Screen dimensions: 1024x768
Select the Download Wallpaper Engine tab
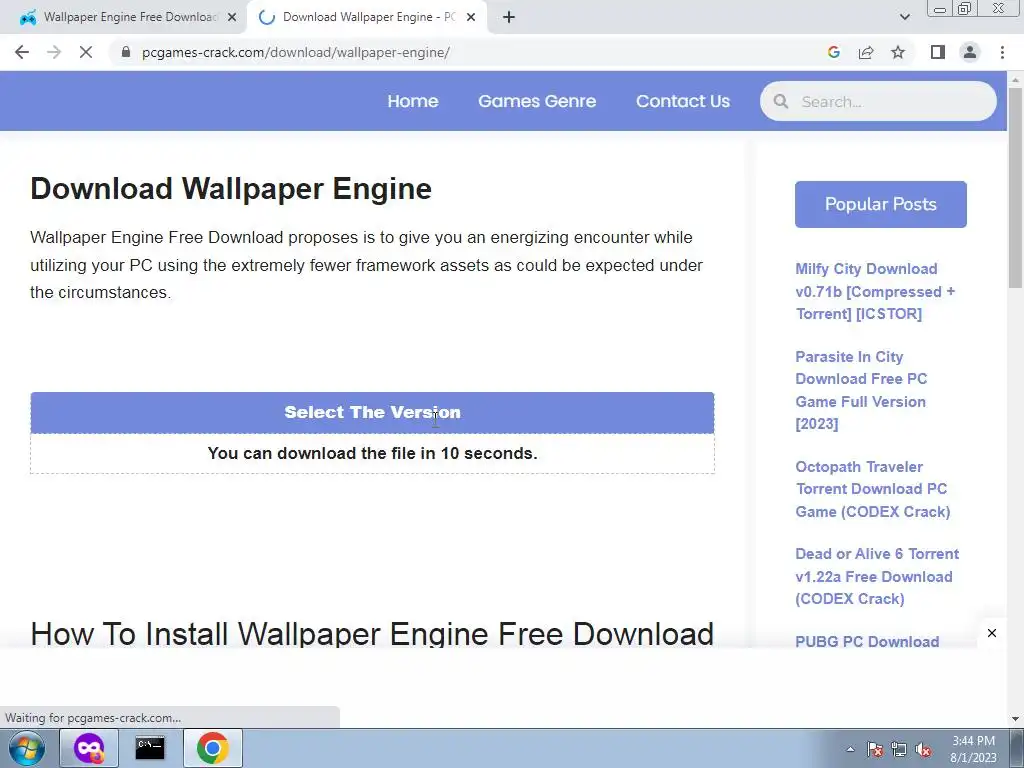[366, 17]
